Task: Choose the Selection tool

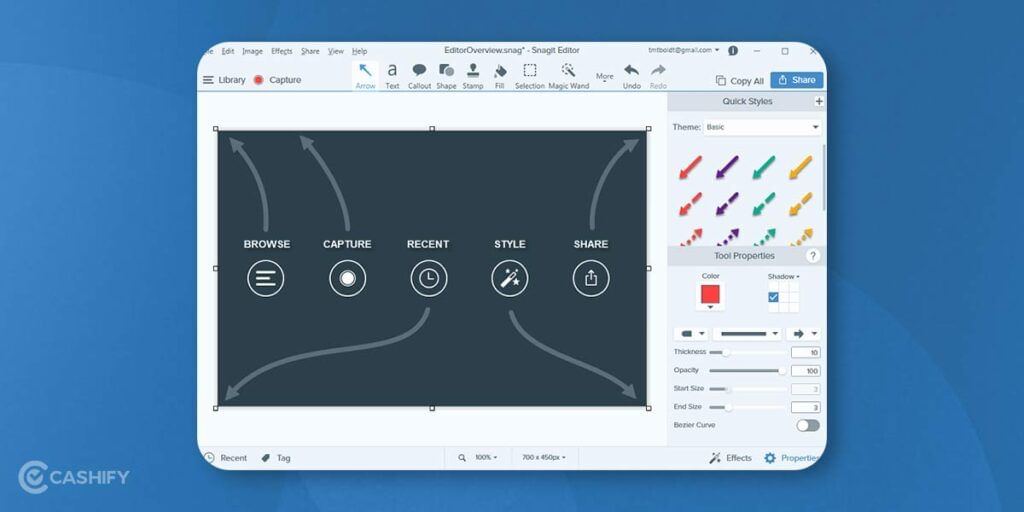Action: [x=530, y=76]
